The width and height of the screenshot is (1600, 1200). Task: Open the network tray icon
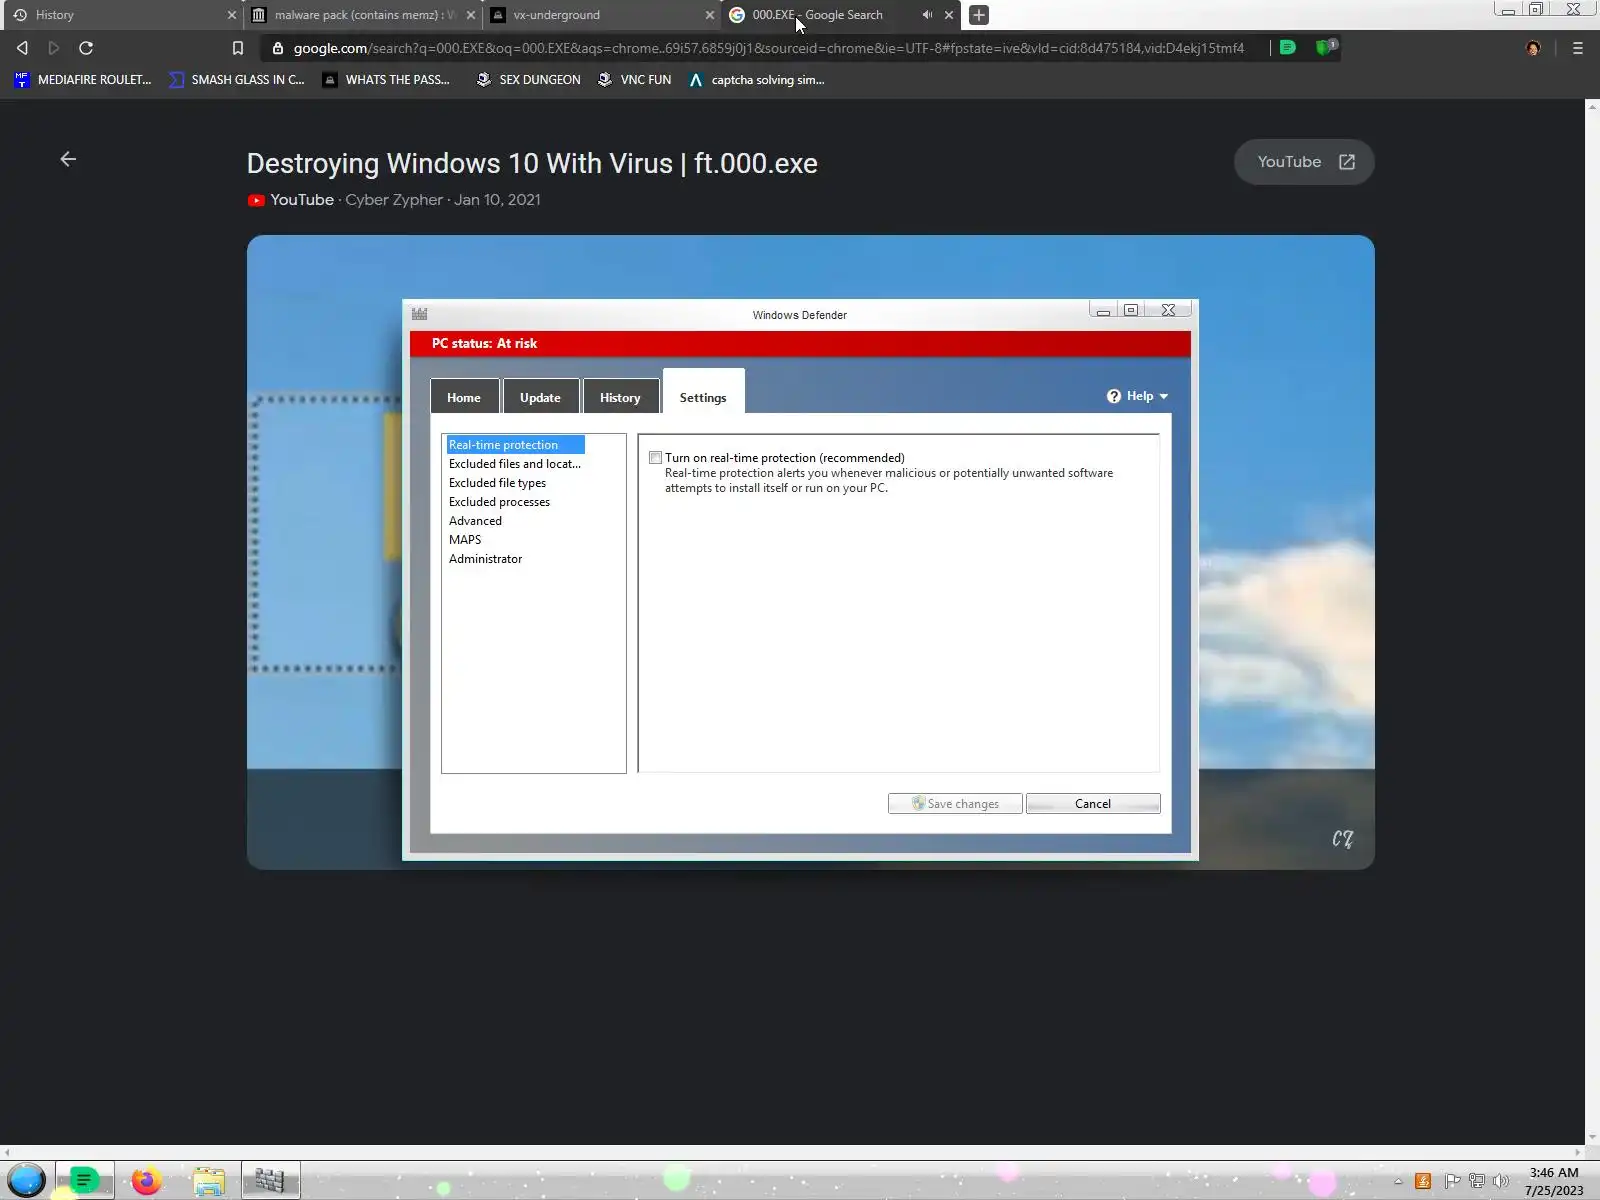point(1477,1182)
